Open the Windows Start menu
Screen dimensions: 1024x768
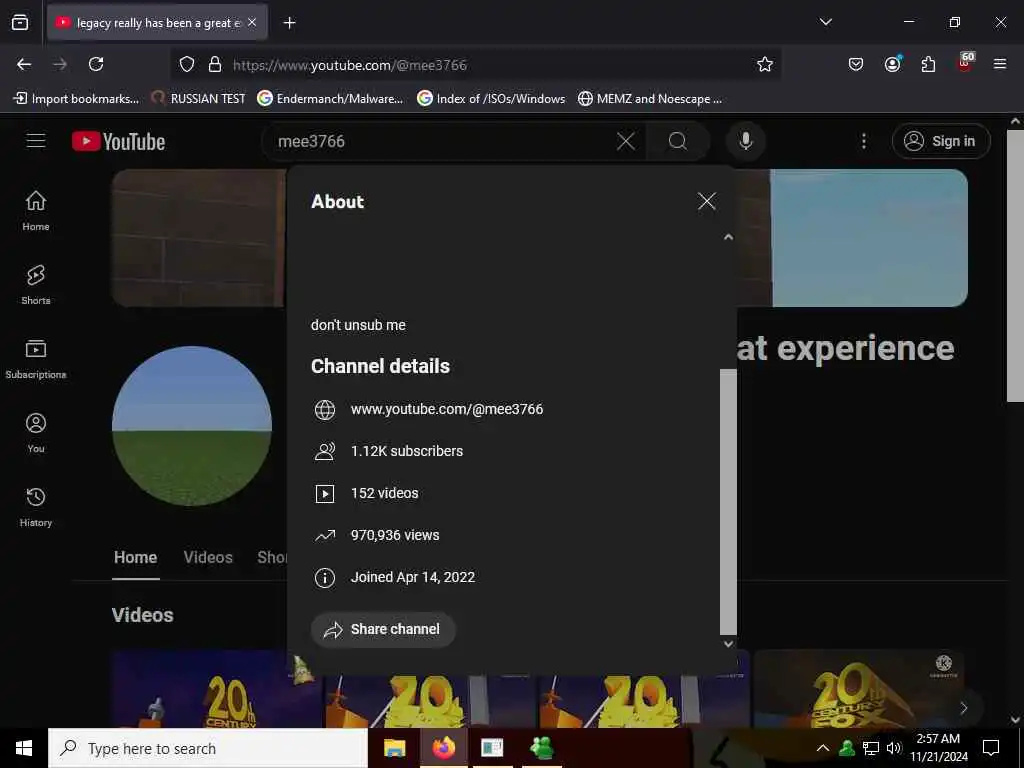point(24,748)
